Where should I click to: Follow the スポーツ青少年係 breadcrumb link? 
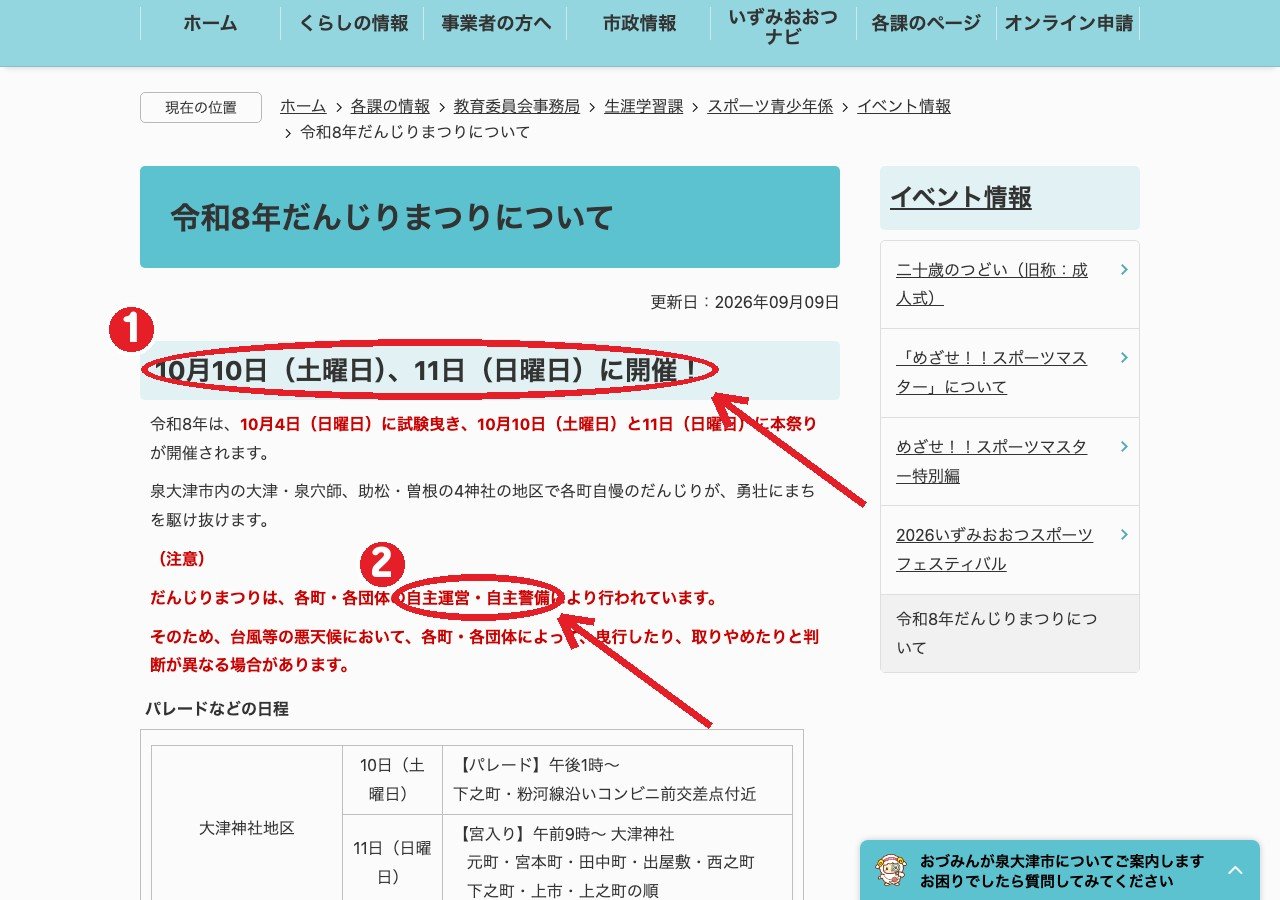(770, 106)
